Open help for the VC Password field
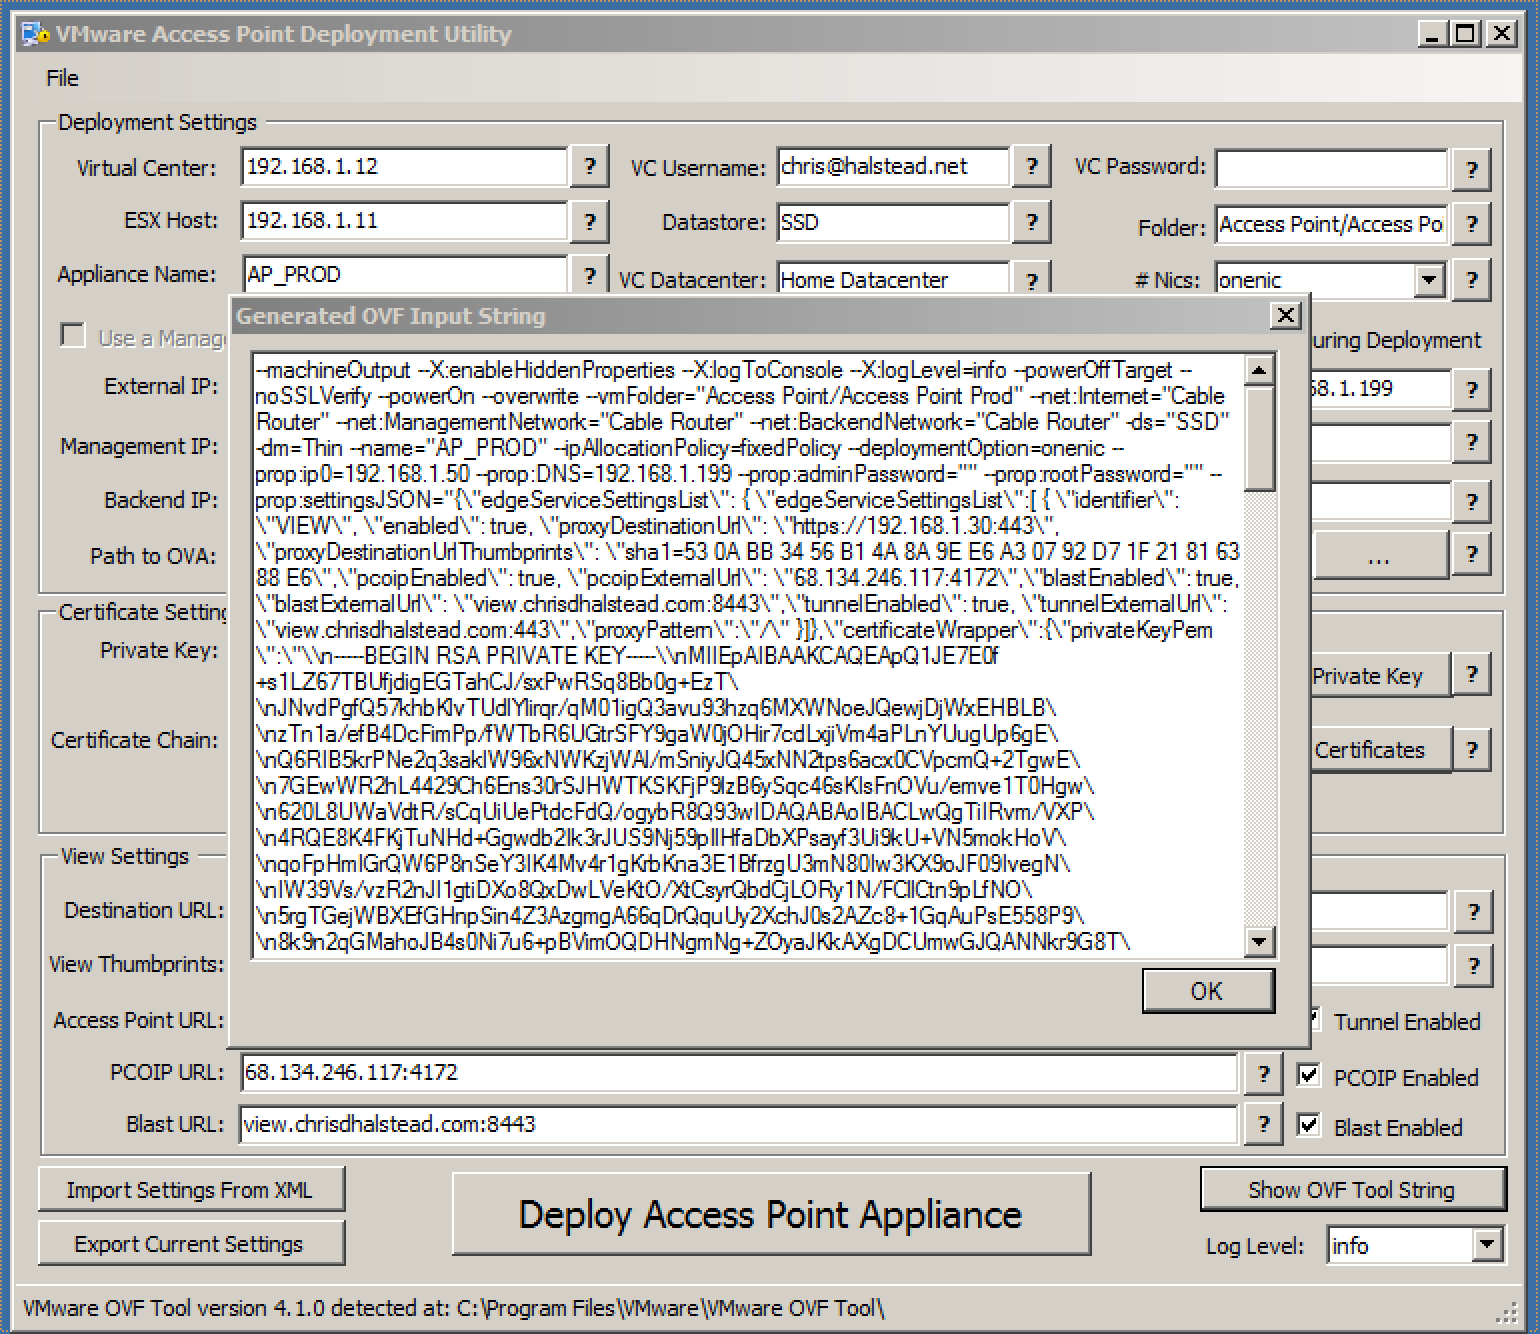1540x1334 pixels. click(x=1471, y=169)
